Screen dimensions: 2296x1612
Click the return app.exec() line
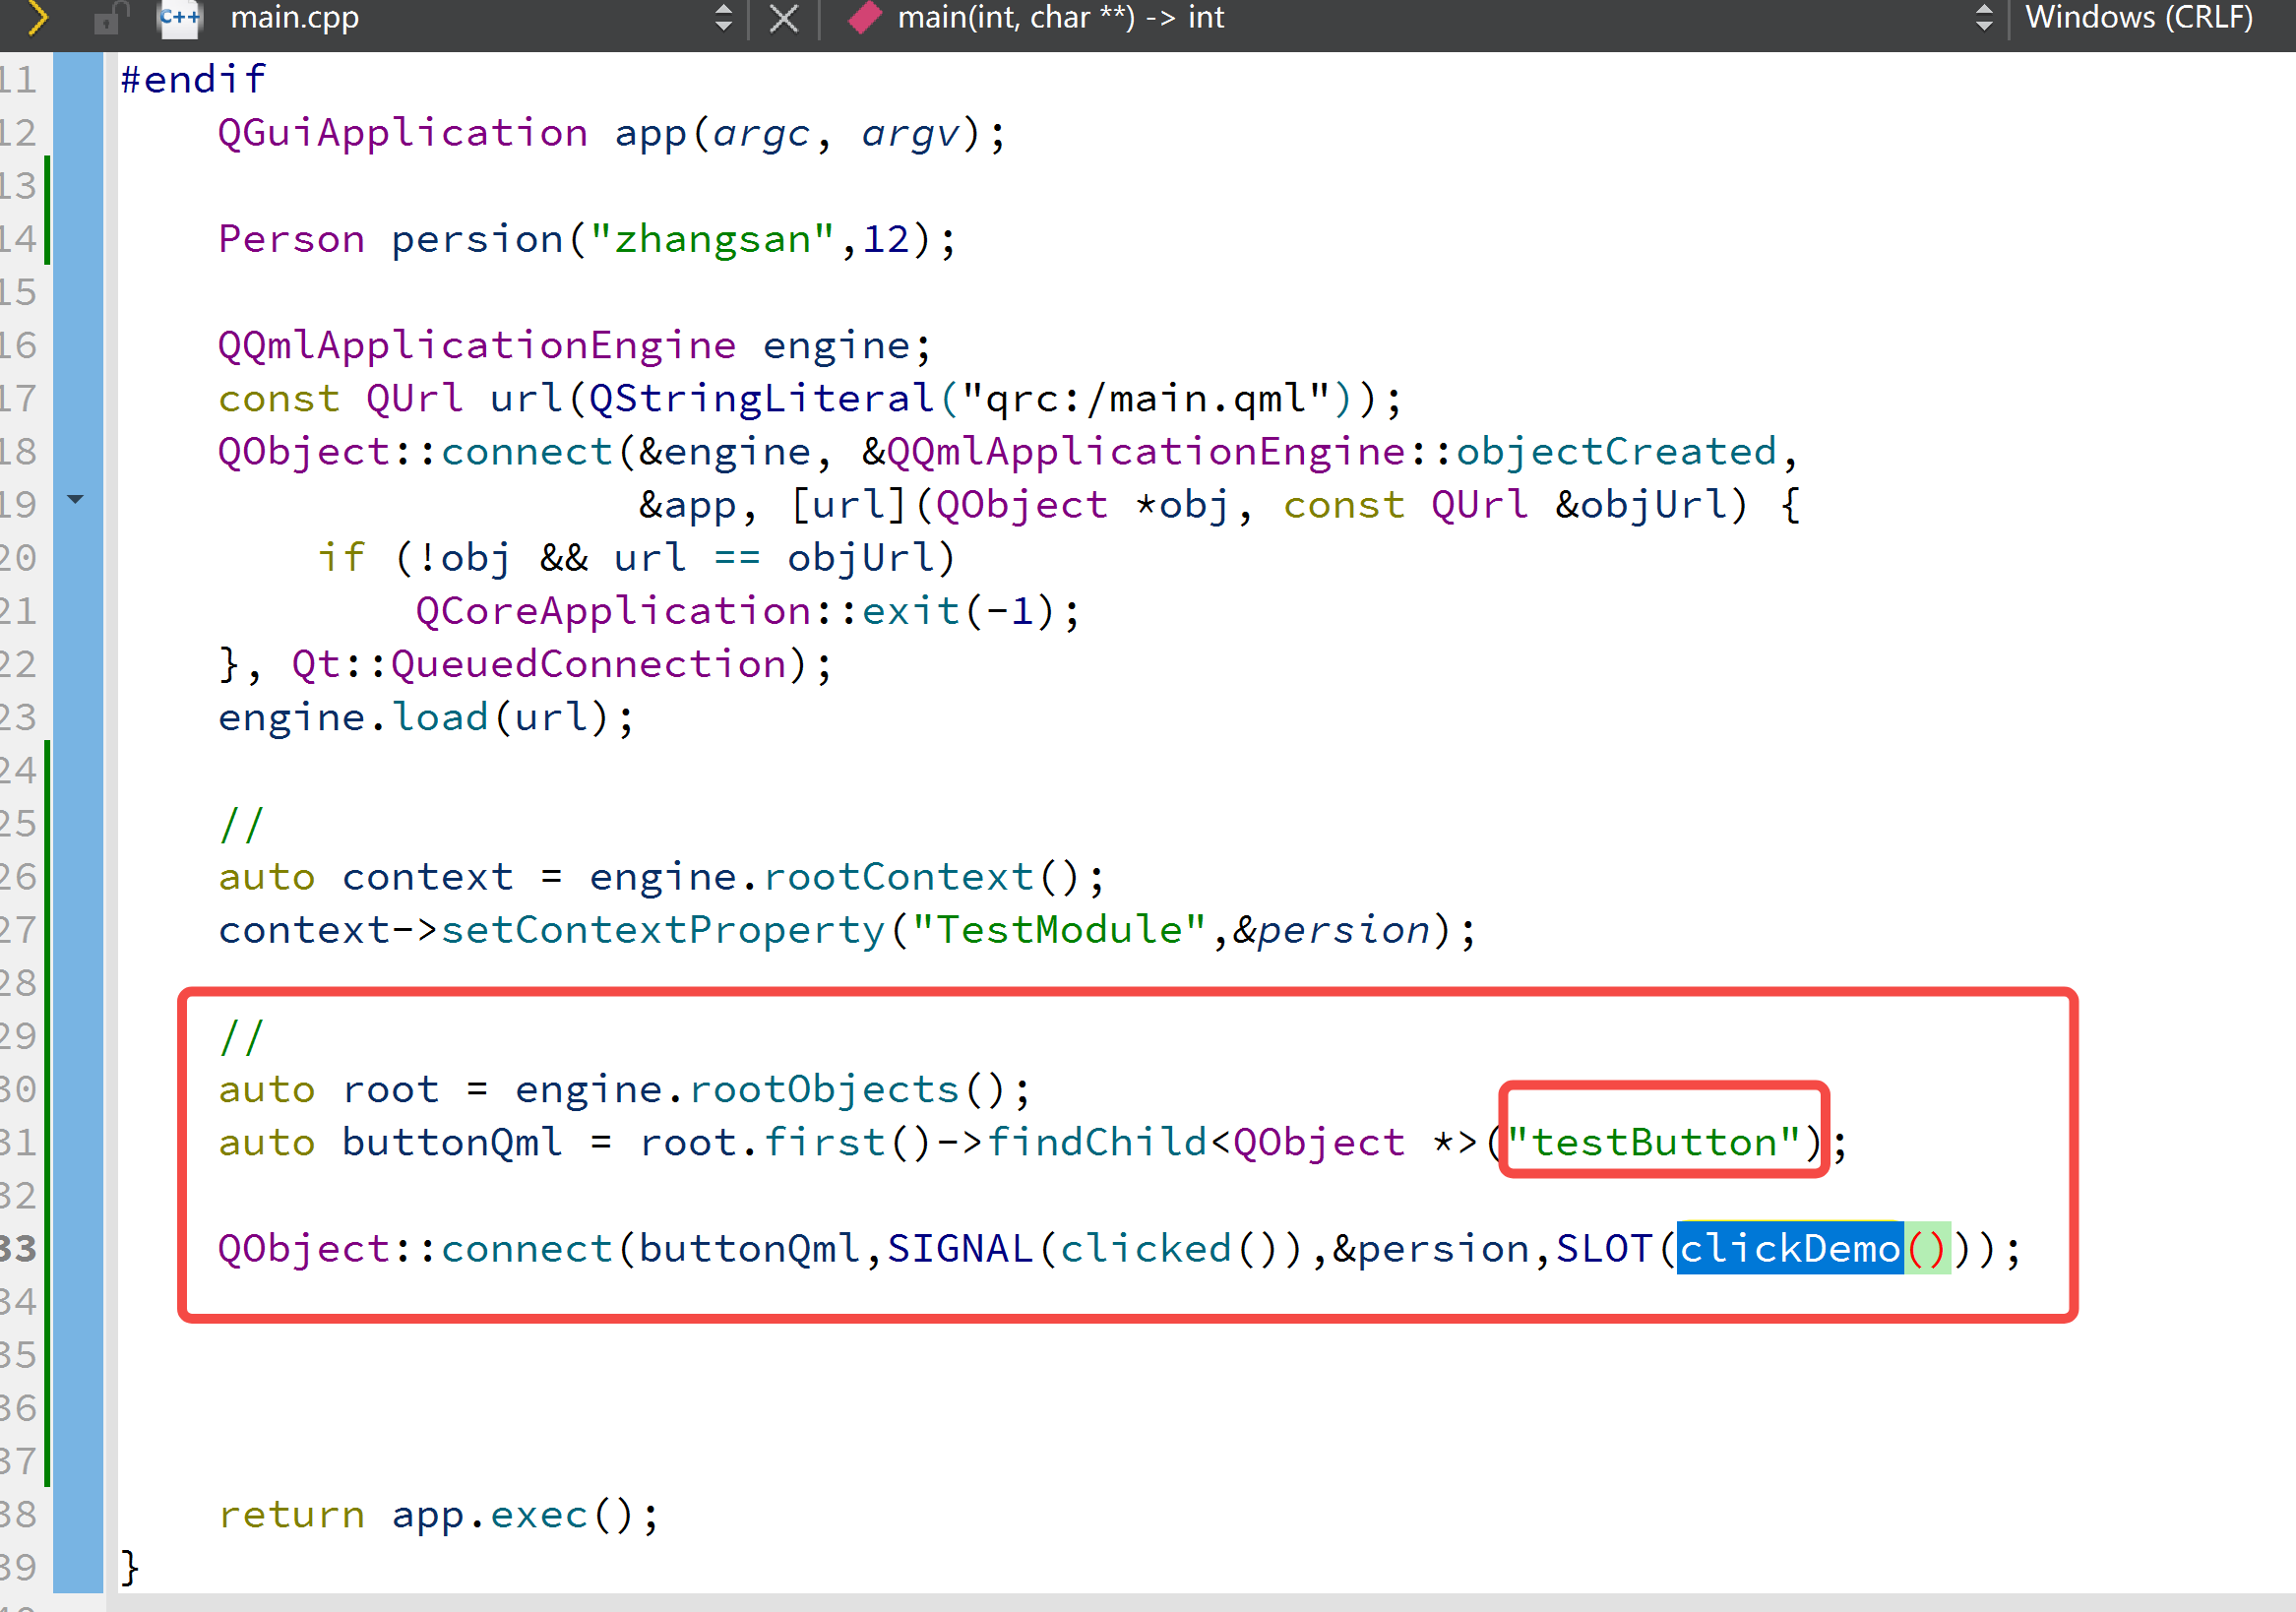438,1514
